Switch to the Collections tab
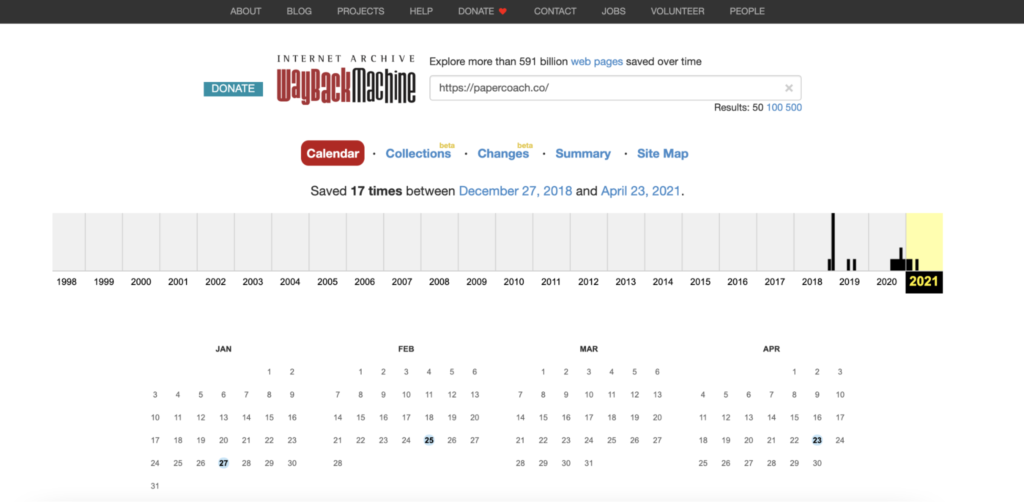 (x=418, y=153)
